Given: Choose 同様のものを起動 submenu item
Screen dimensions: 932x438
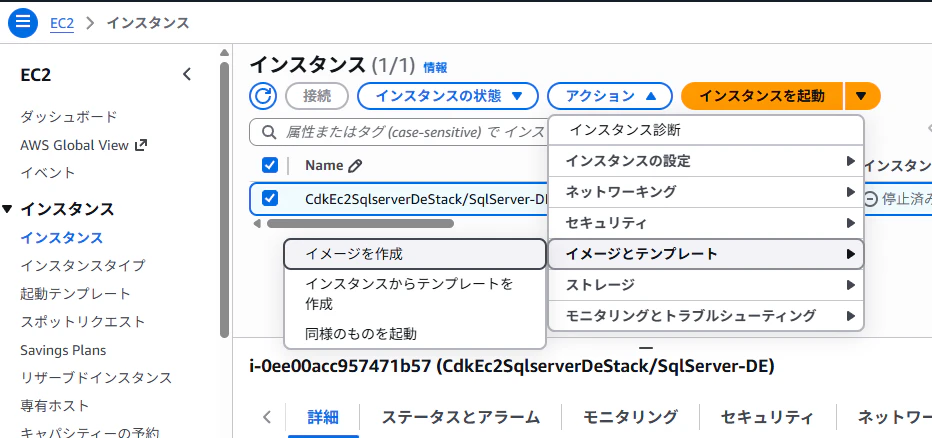Looking at the screenshot, I should click(x=415, y=334).
